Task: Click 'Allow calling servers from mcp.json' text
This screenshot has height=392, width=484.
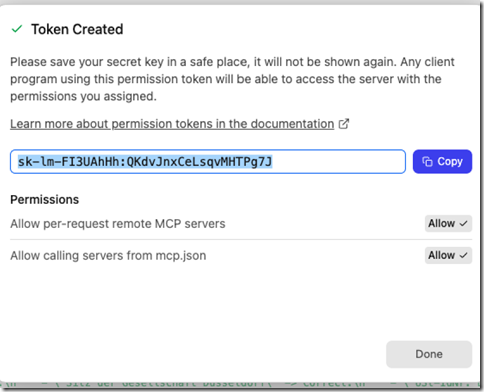Action: point(108,256)
